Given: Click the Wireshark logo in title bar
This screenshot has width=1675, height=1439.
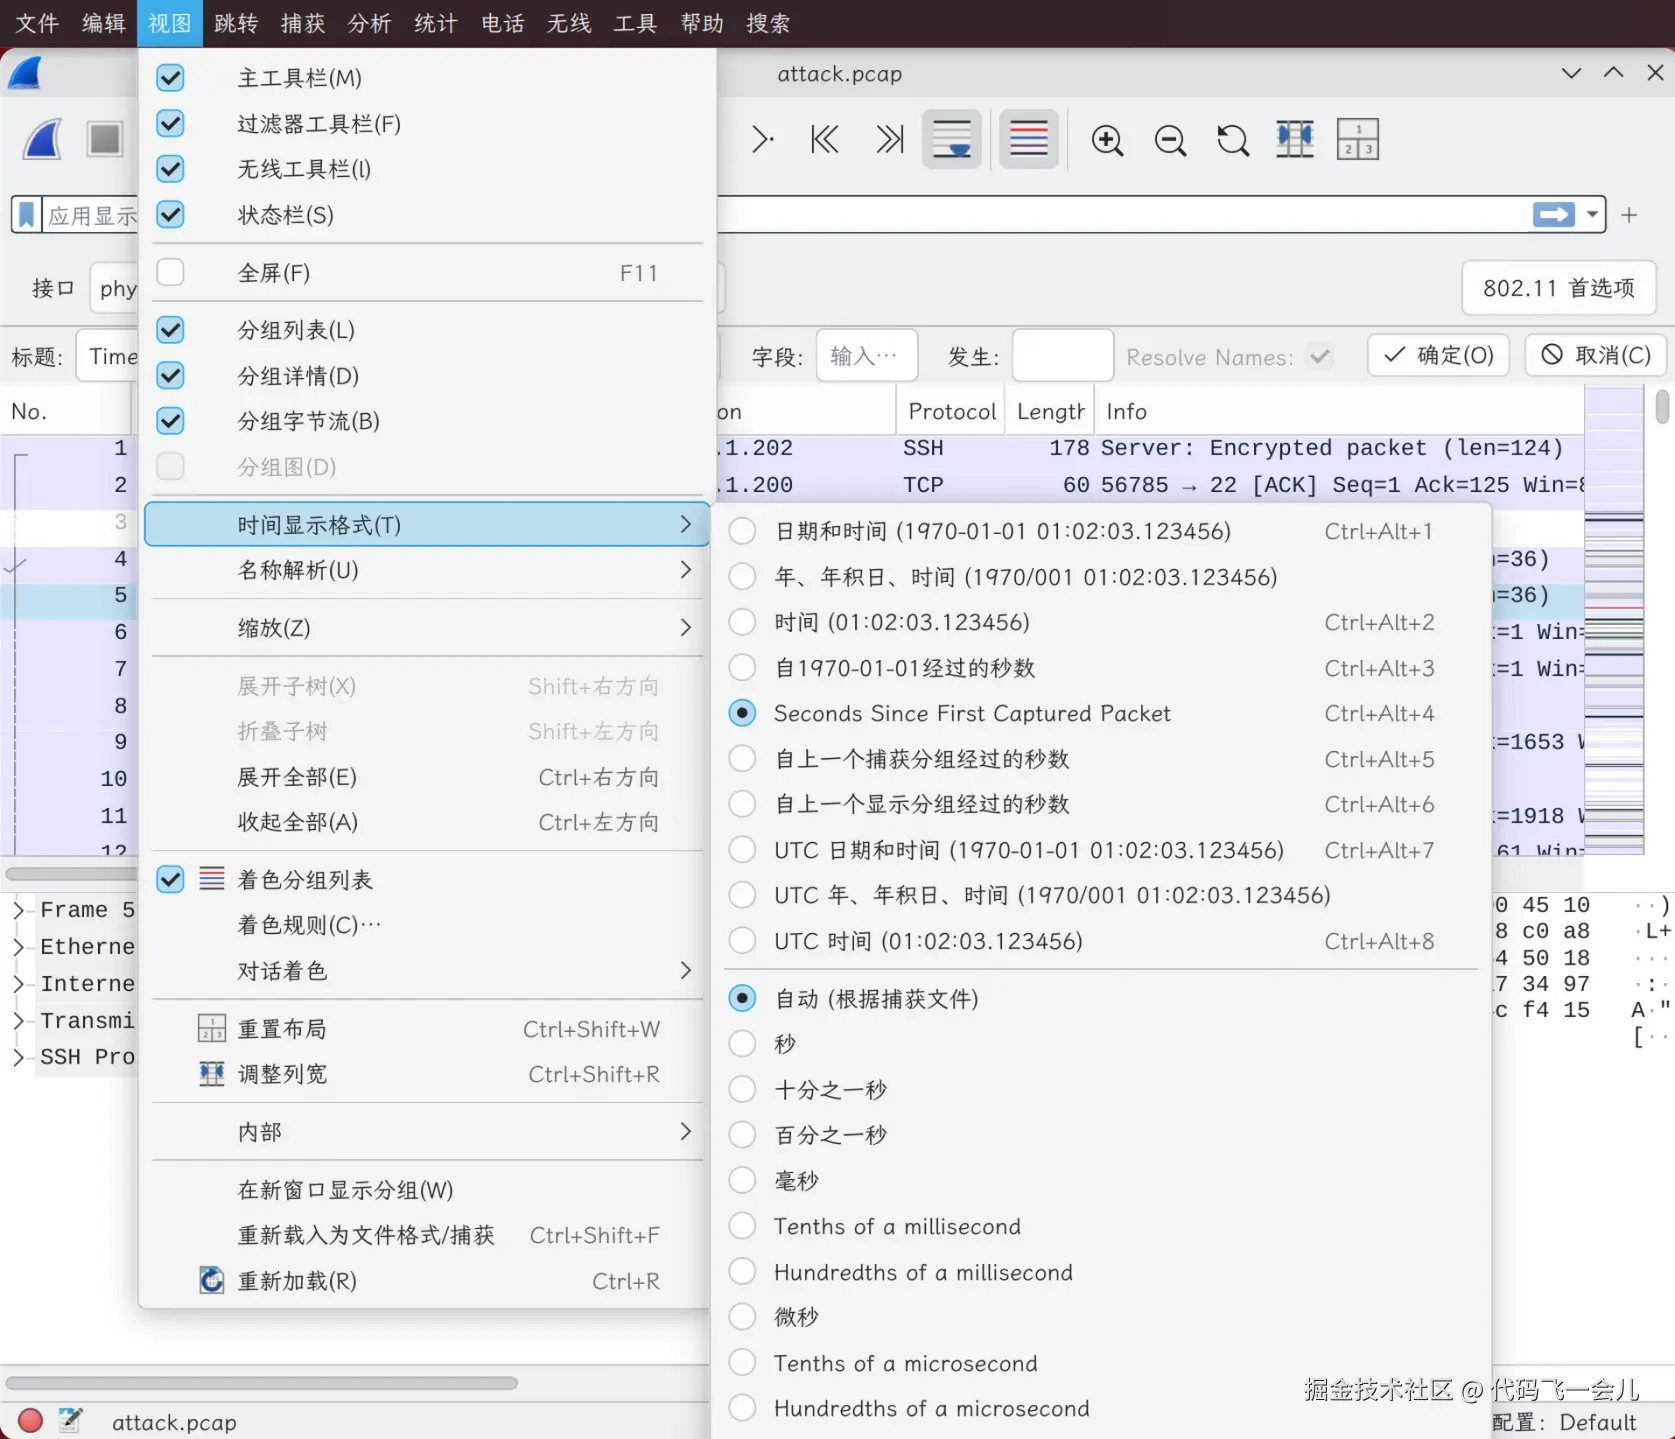Looking at the screenshot, I should 26,73.
